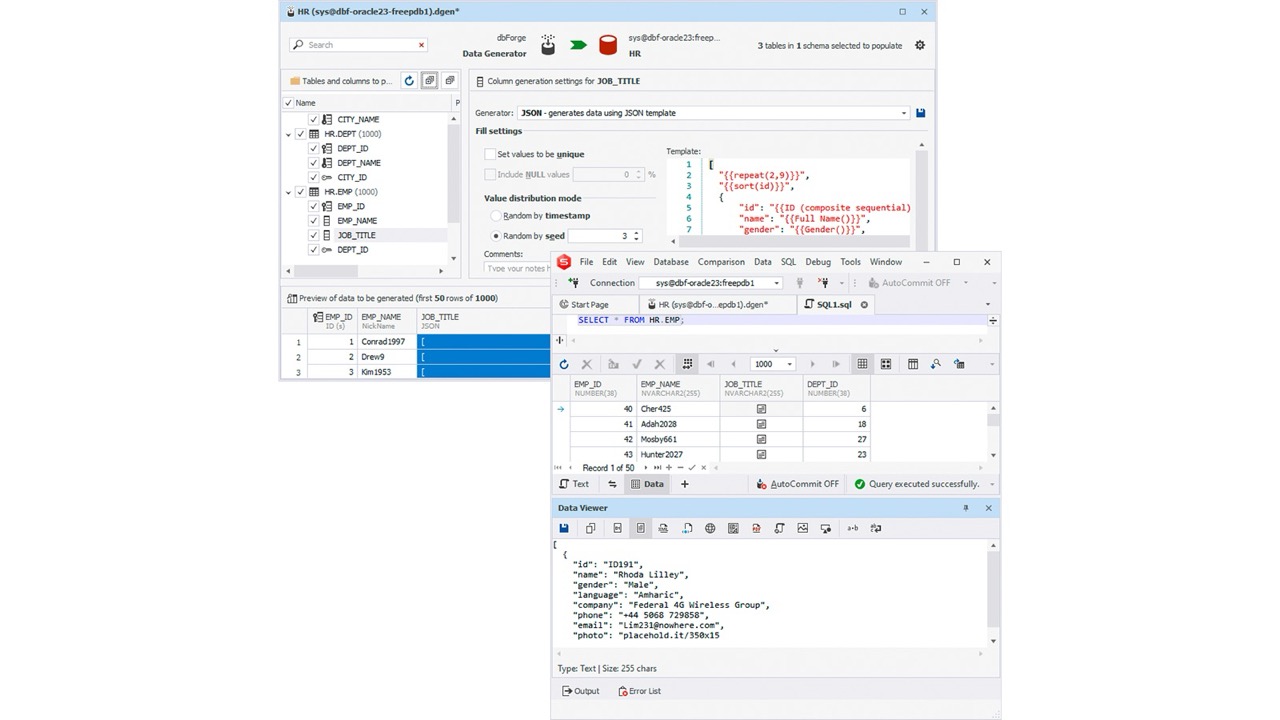Screen dimensions: 1280x720
Task: Collapse the HR.EMP table node
Action: pos(287,191)
